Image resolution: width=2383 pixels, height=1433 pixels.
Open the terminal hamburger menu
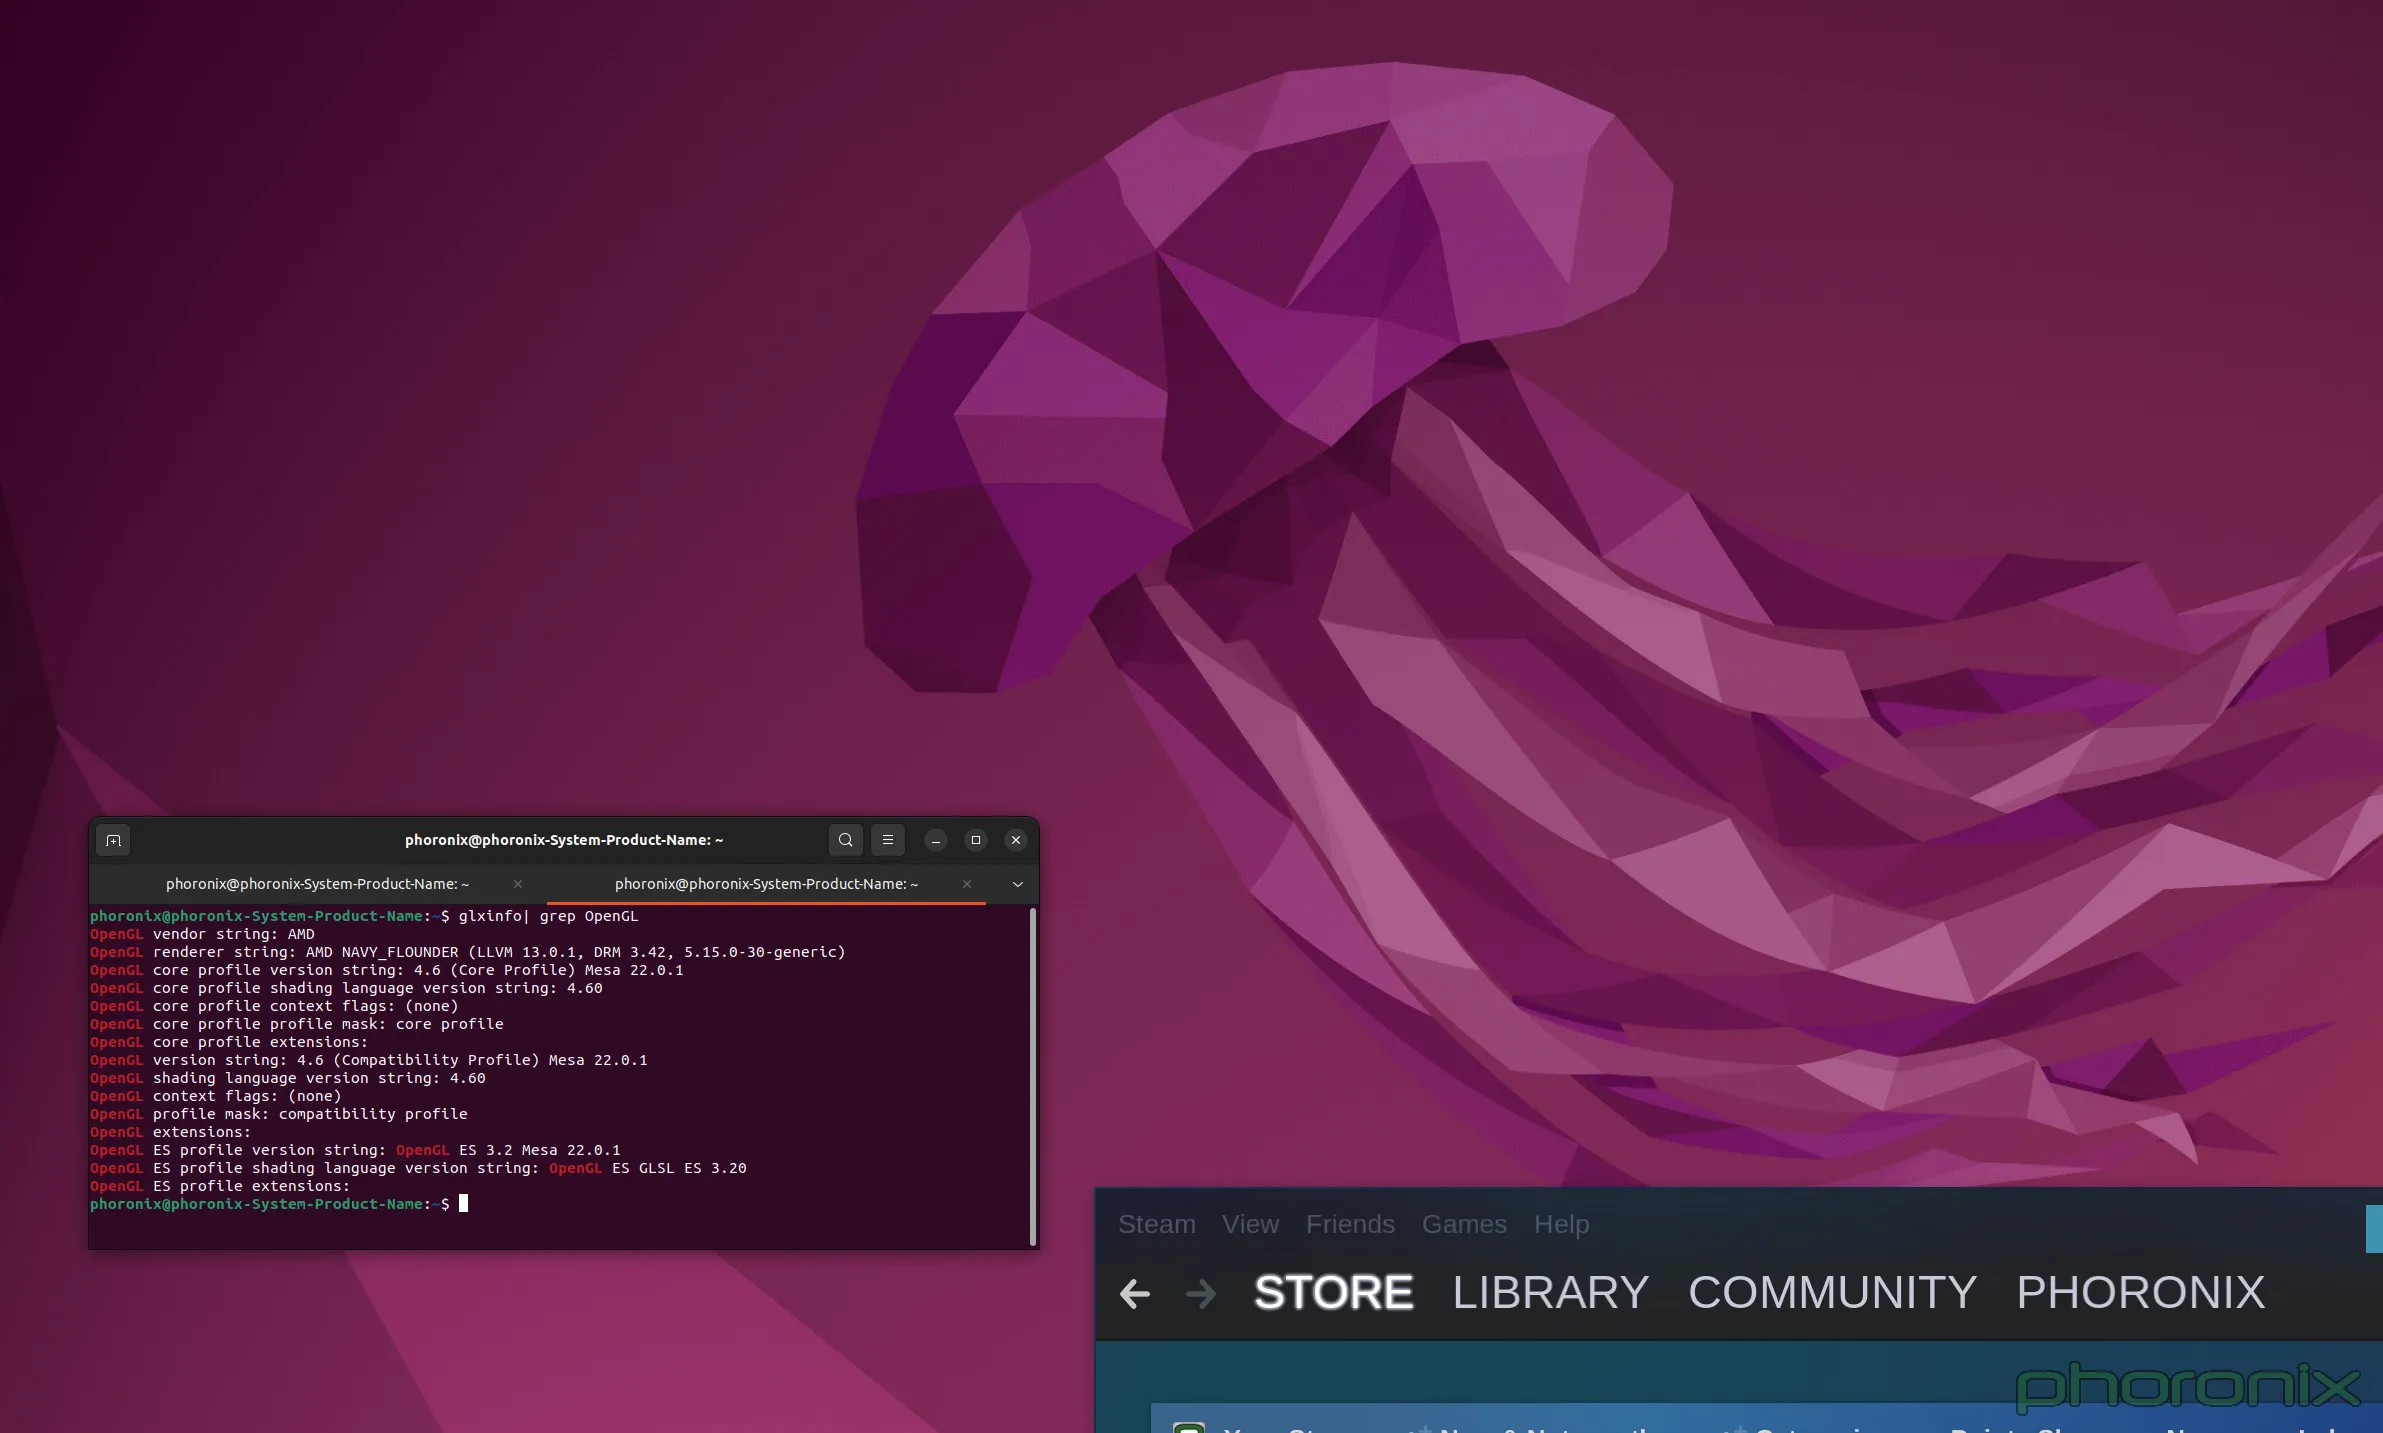tap(887, 840)
